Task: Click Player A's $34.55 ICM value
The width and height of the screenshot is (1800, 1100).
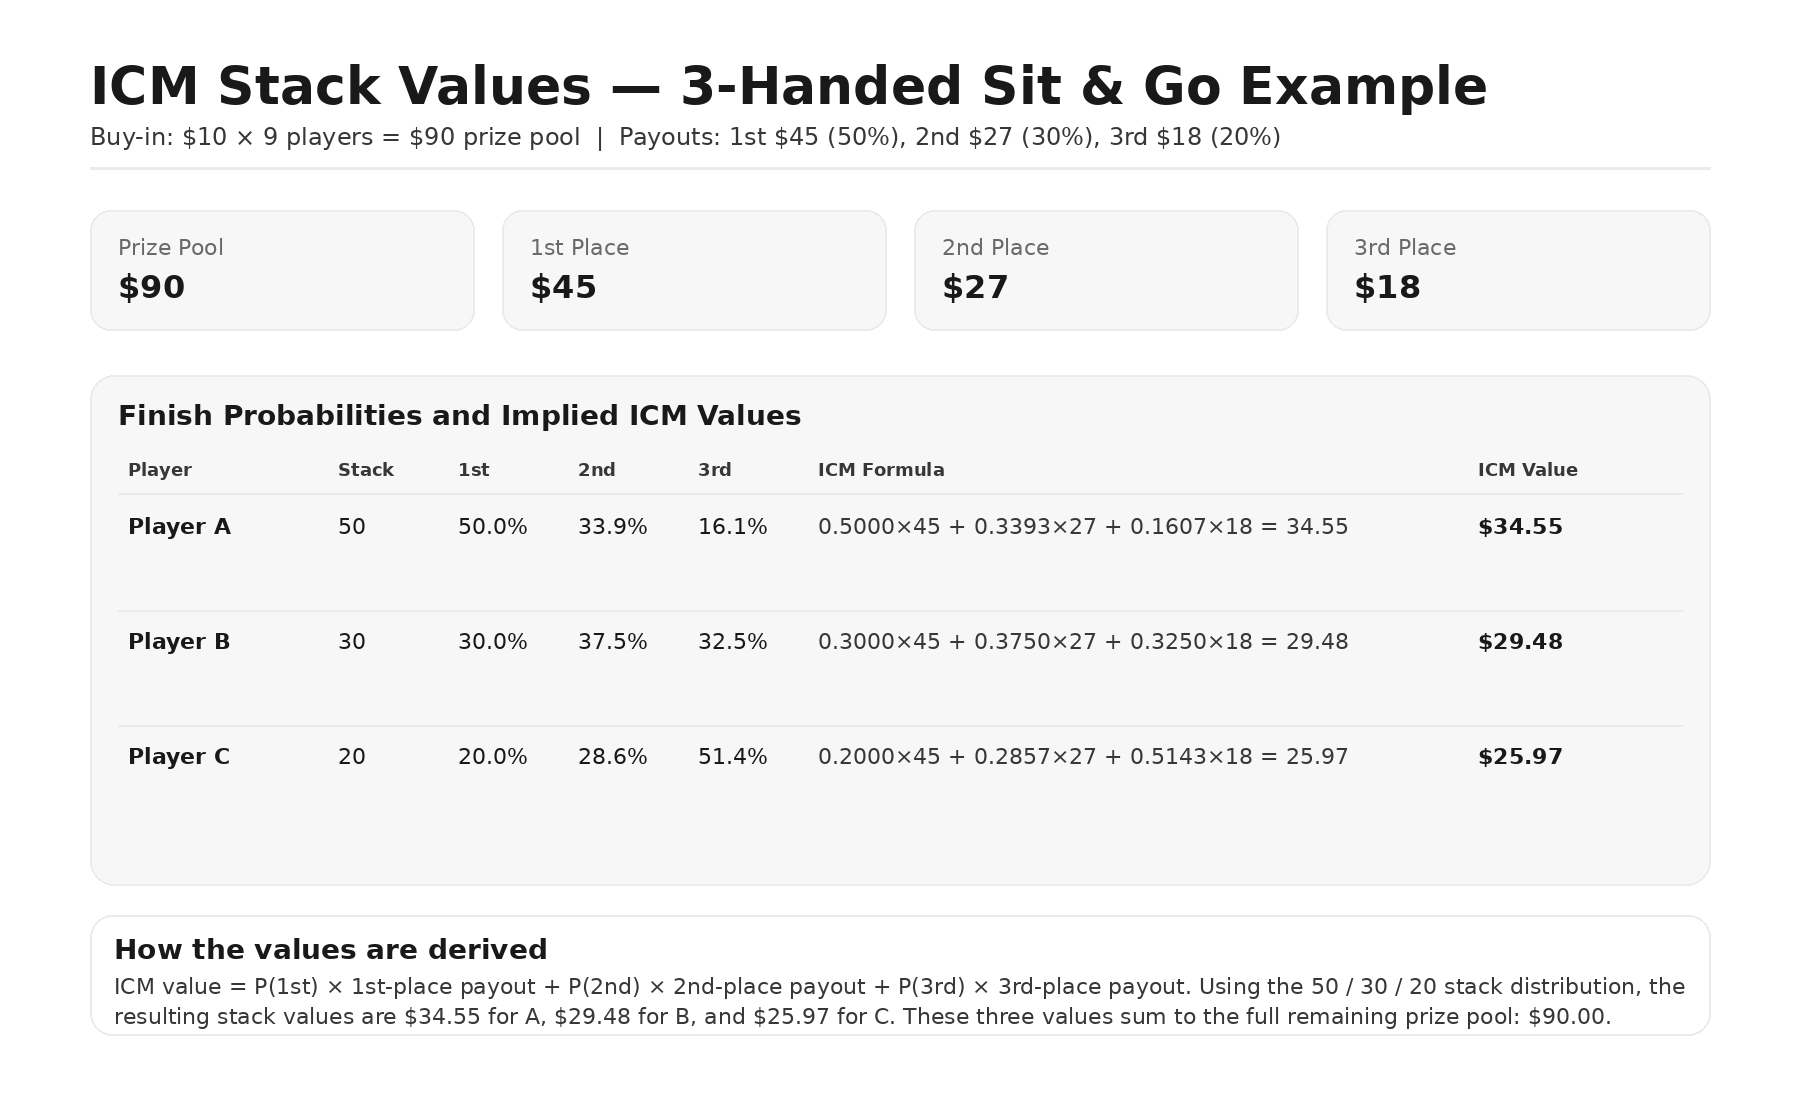Action: (x=1520, y=527)
